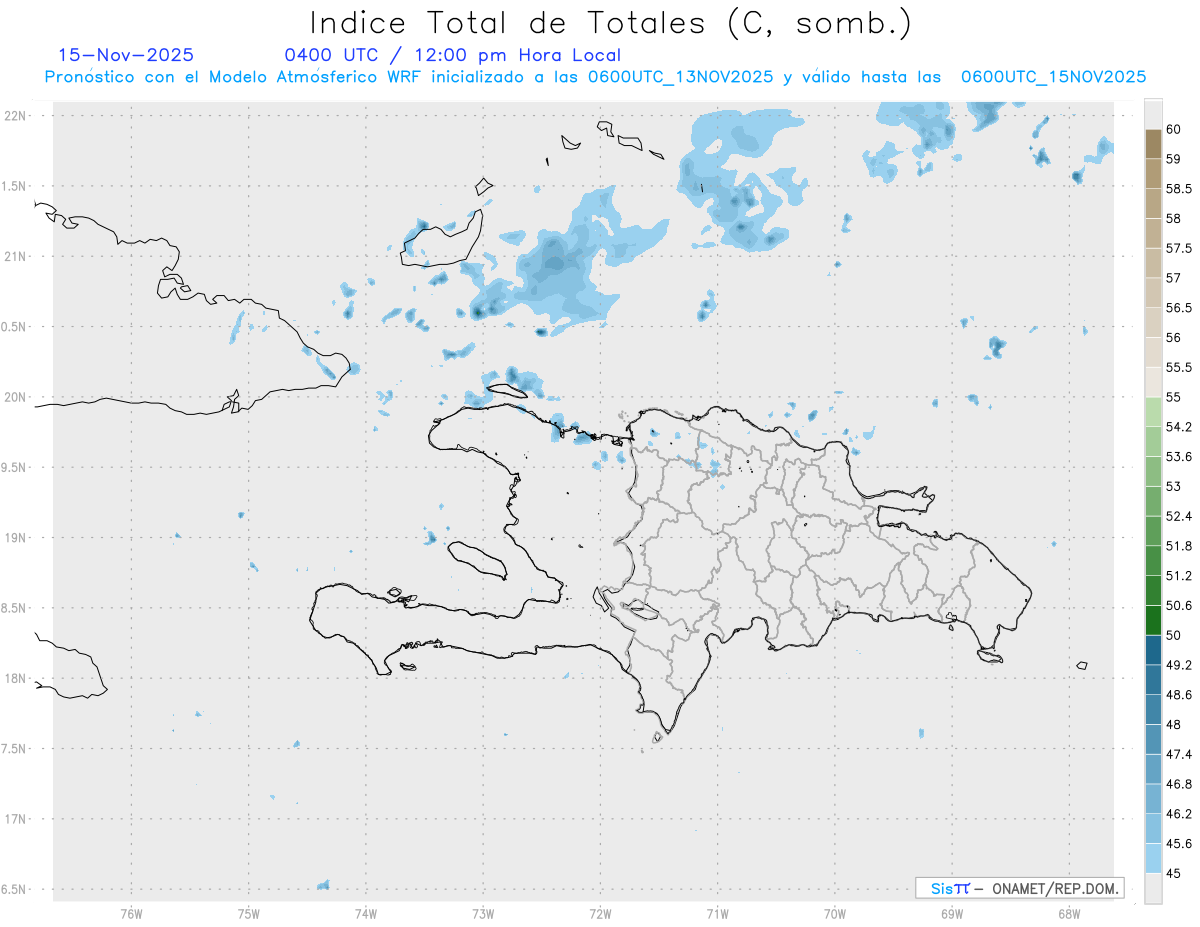Click the "47.4" value on the color scale
1200x927 pixels.
(x=1178, y=754)
